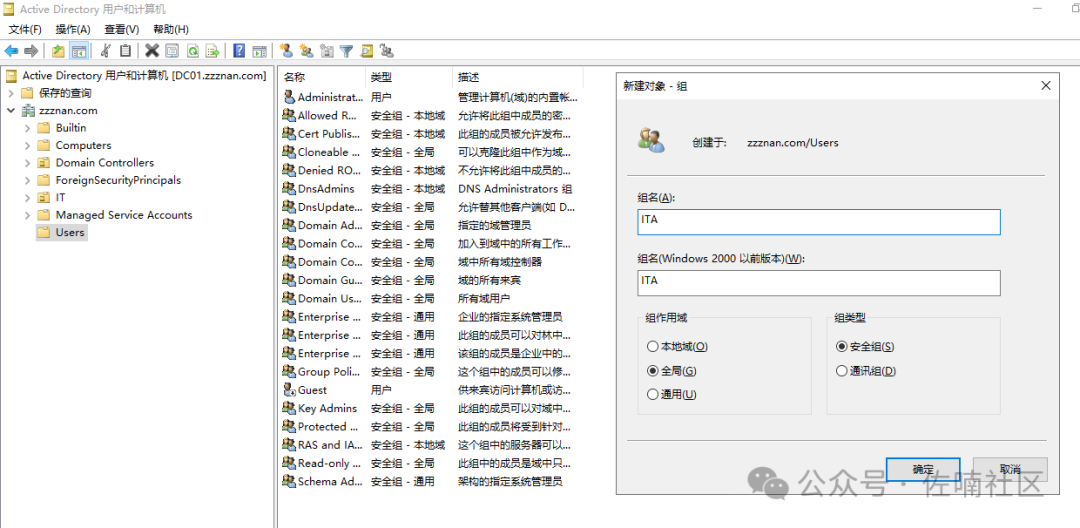Open the 查看(V) menu
The width and height of the screenshot is (1080, 528).
pos(122,29)
